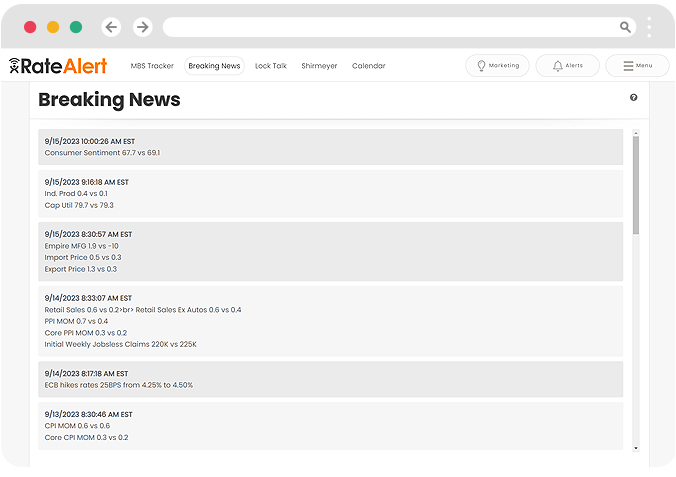The height and width of the screenshot is (477, 676).
Task: Open the help question mark icon
Action: [x=633, y=97]
